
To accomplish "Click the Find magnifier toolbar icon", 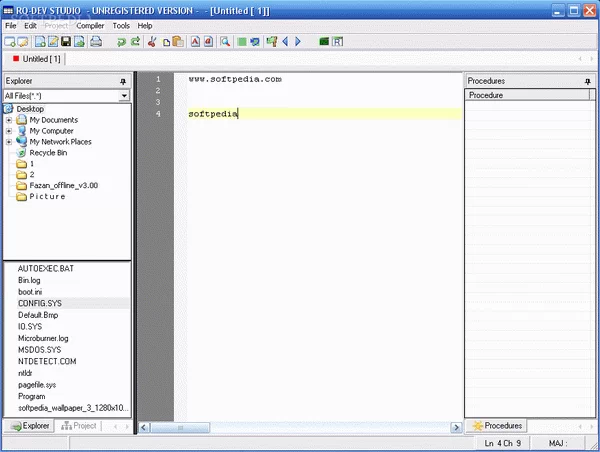I will click(226, 42).
